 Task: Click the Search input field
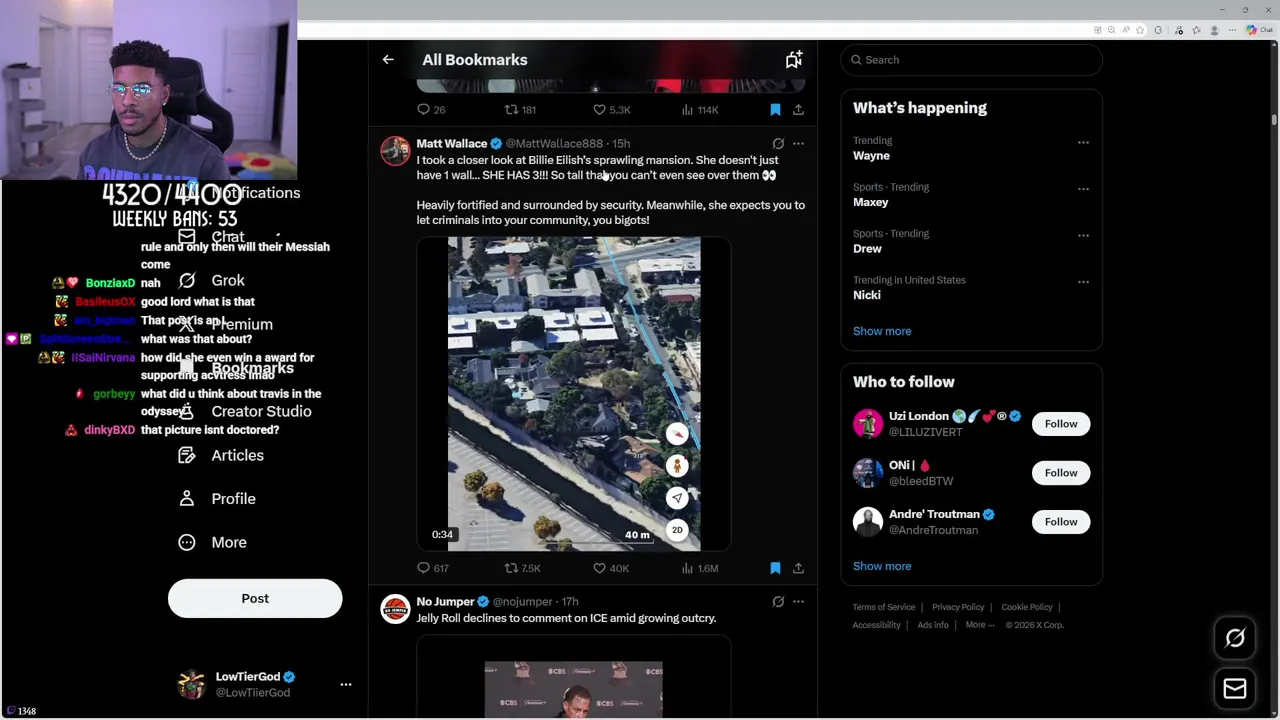[971, 60]
